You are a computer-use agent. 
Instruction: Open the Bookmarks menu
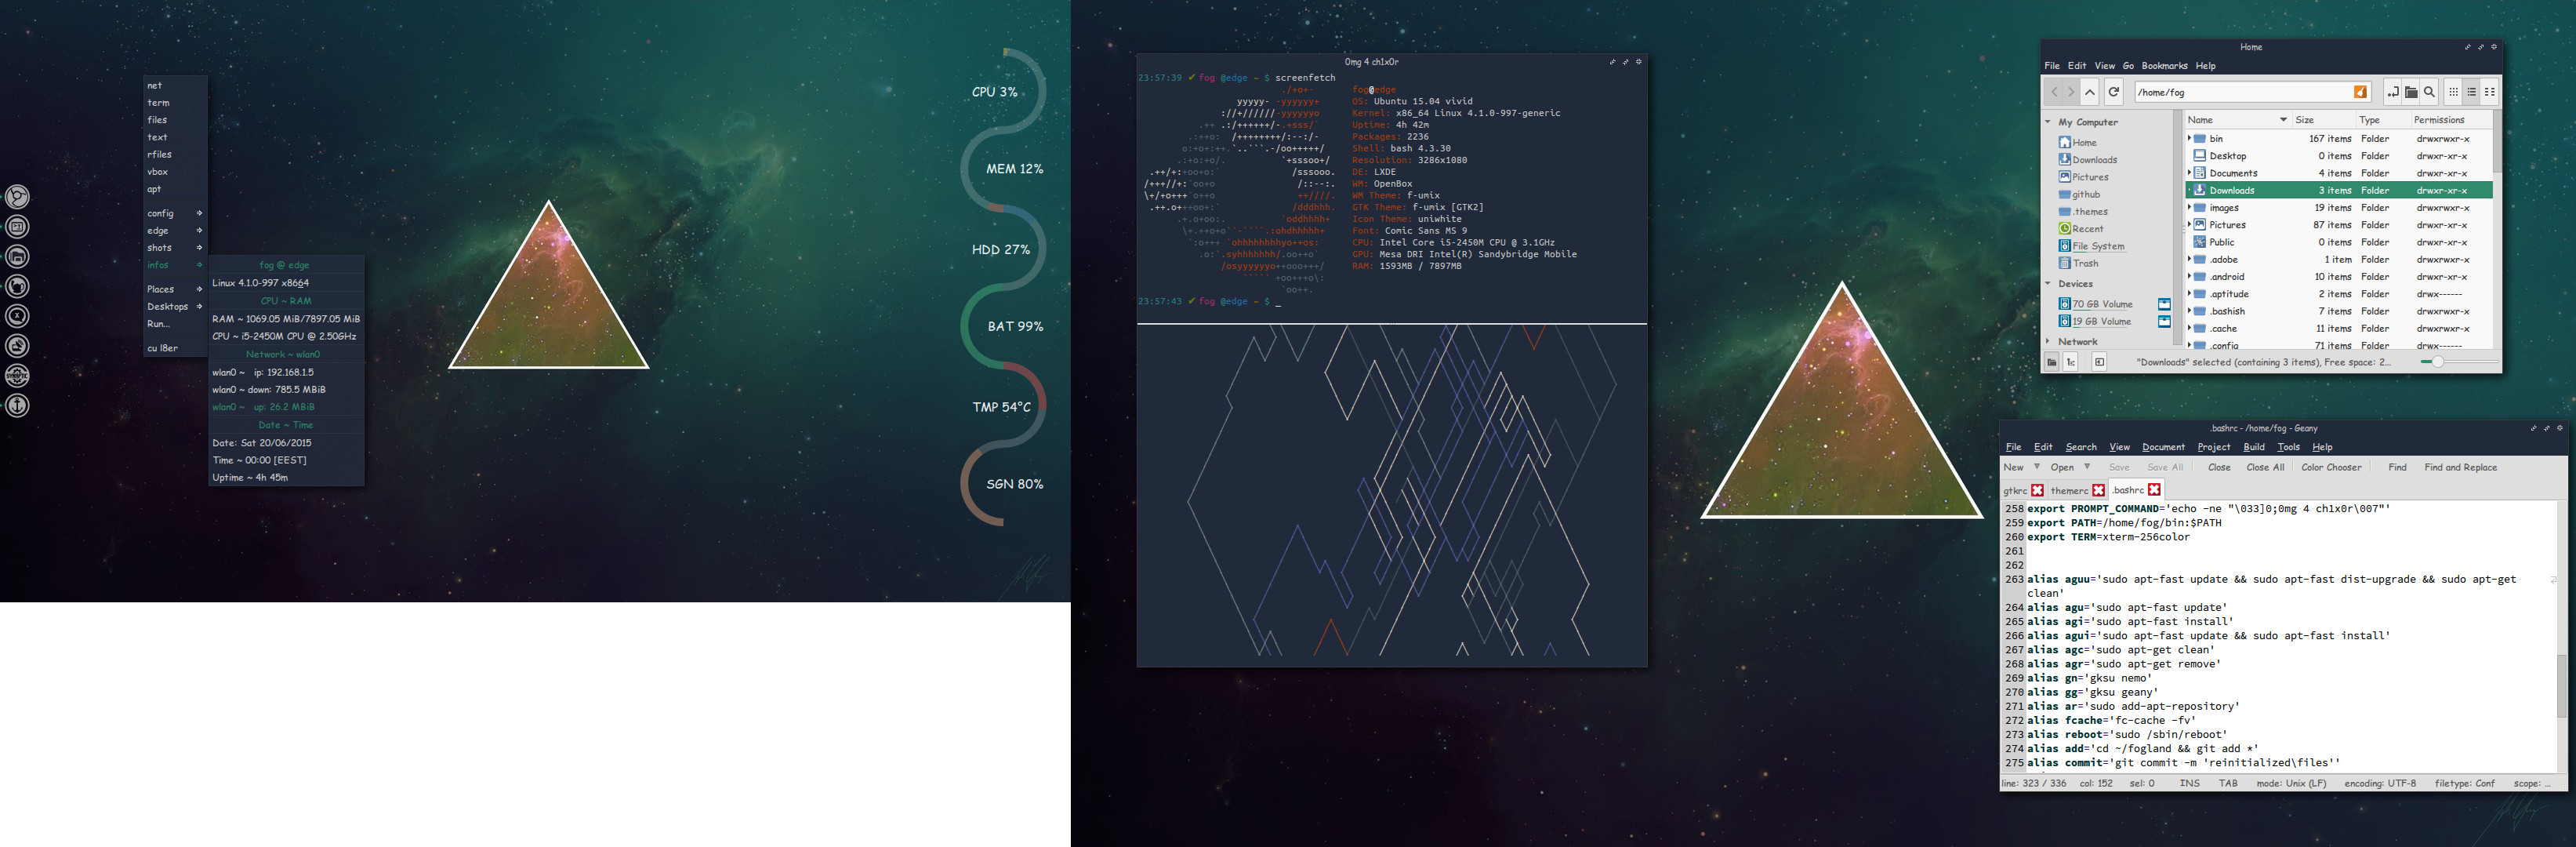point(2164,66)
